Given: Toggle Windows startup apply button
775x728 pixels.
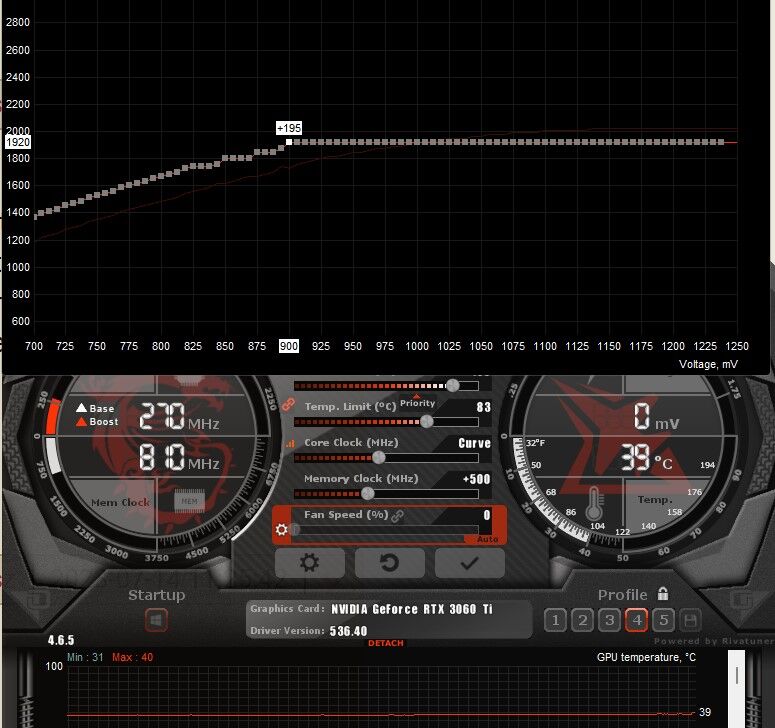Looking at the screenshot, I should pos(156,620).
